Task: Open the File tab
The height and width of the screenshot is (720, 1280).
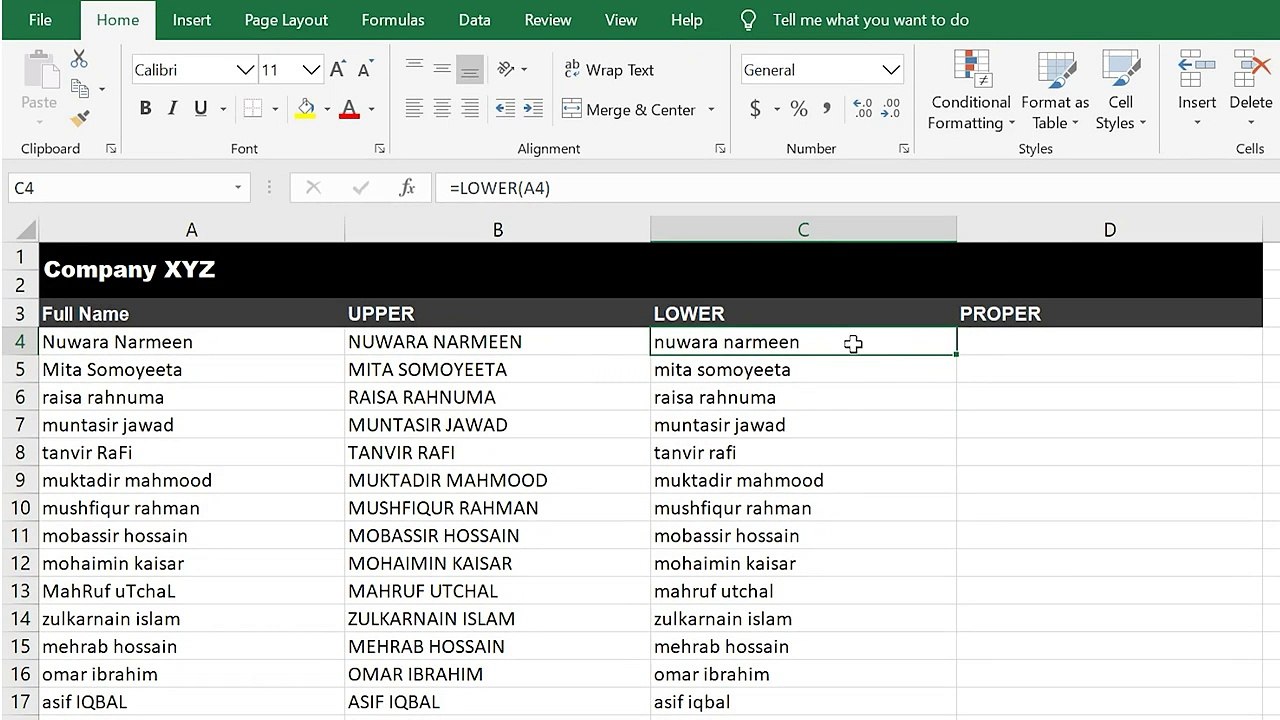Action: point(40,20)
